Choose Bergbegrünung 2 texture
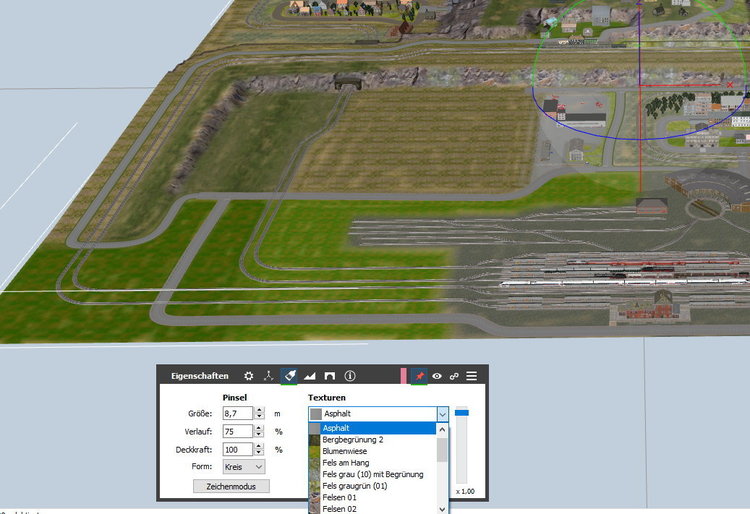The width and height of the screenshot is (750, 514). pyautogui.click(x=373, y=439)
